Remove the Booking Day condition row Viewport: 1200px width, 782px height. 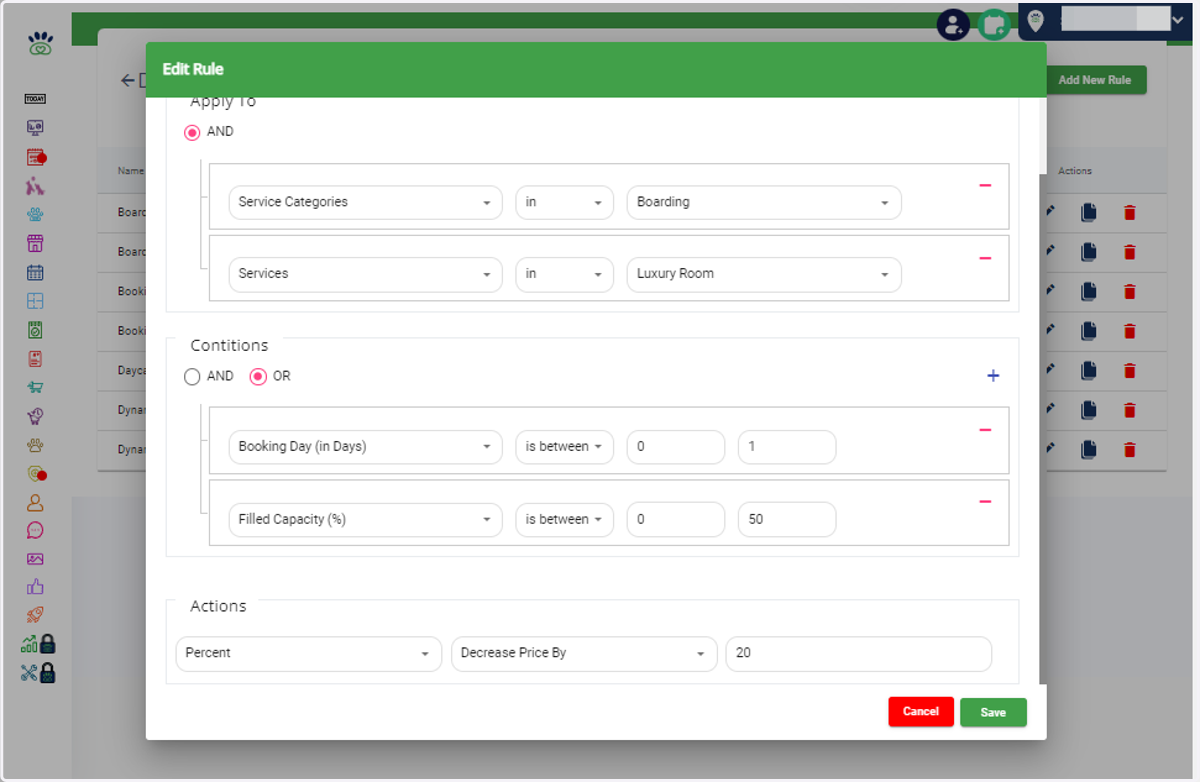click(985, 430)
